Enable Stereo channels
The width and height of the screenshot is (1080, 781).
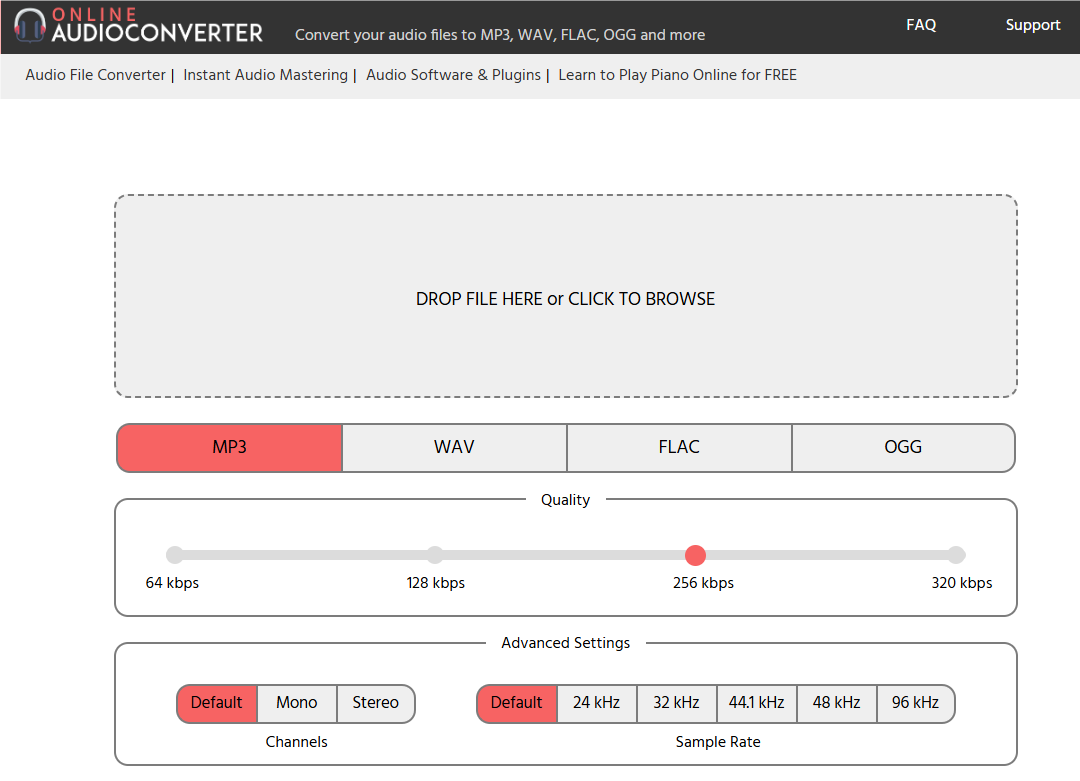coord(375,703)
